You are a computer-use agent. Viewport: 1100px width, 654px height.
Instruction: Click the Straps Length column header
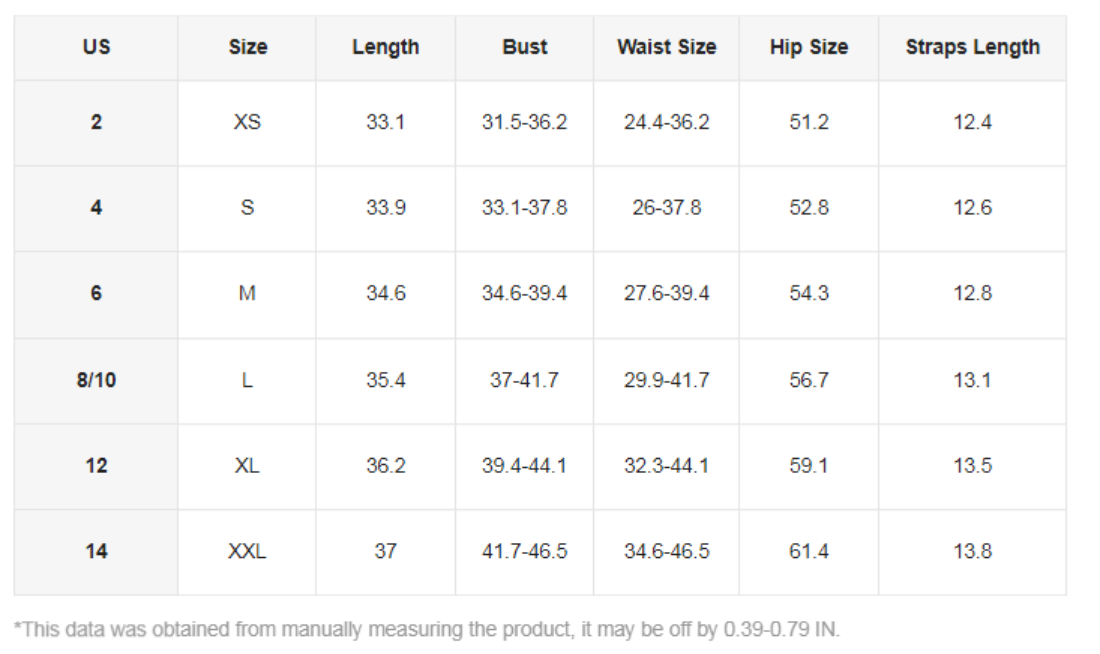click(x=972, y=47)
